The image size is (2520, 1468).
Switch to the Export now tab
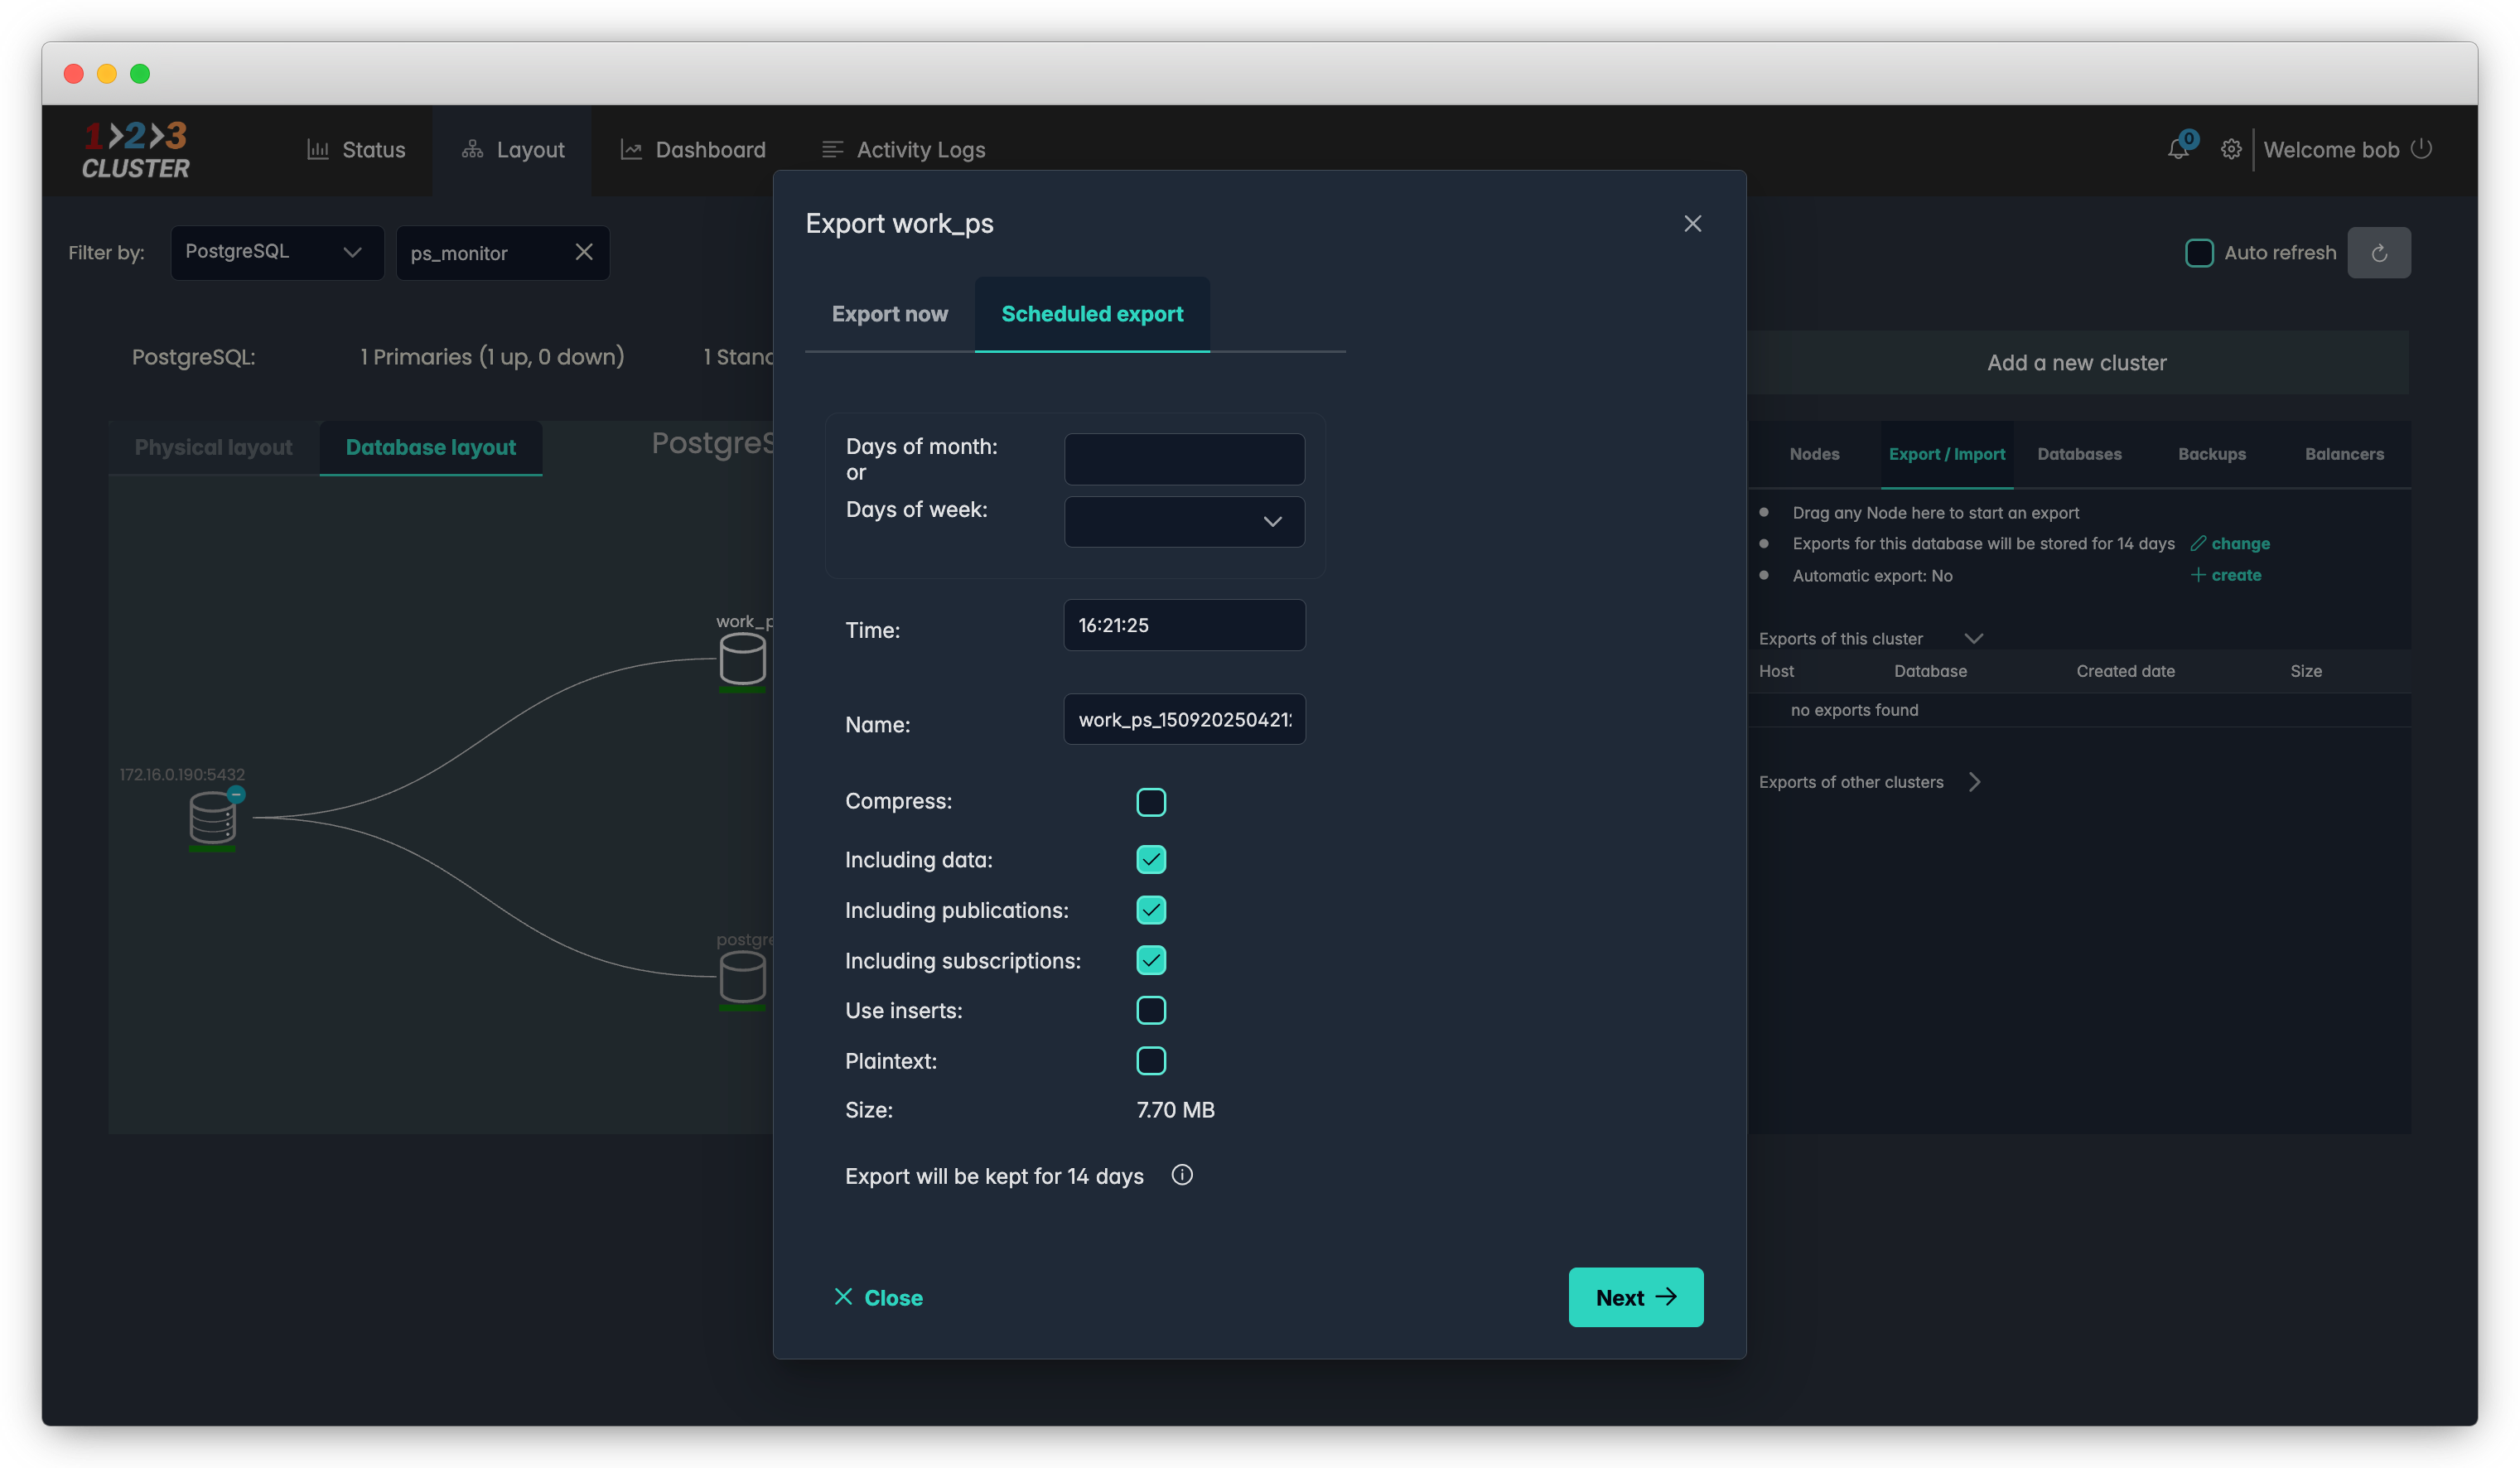[889, 314]
